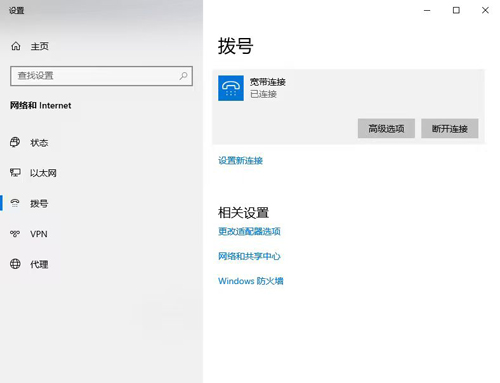Image resolution: width=500 pixels, height=383 pixels.
Task: Select the 宽带连接 connection name
Action: coord(268,82)
